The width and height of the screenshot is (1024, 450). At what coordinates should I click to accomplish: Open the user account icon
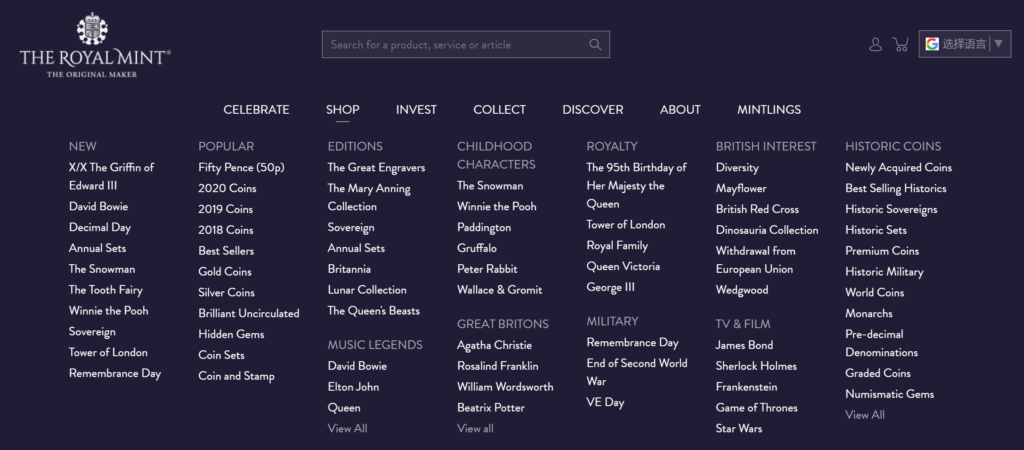point(876,44)
